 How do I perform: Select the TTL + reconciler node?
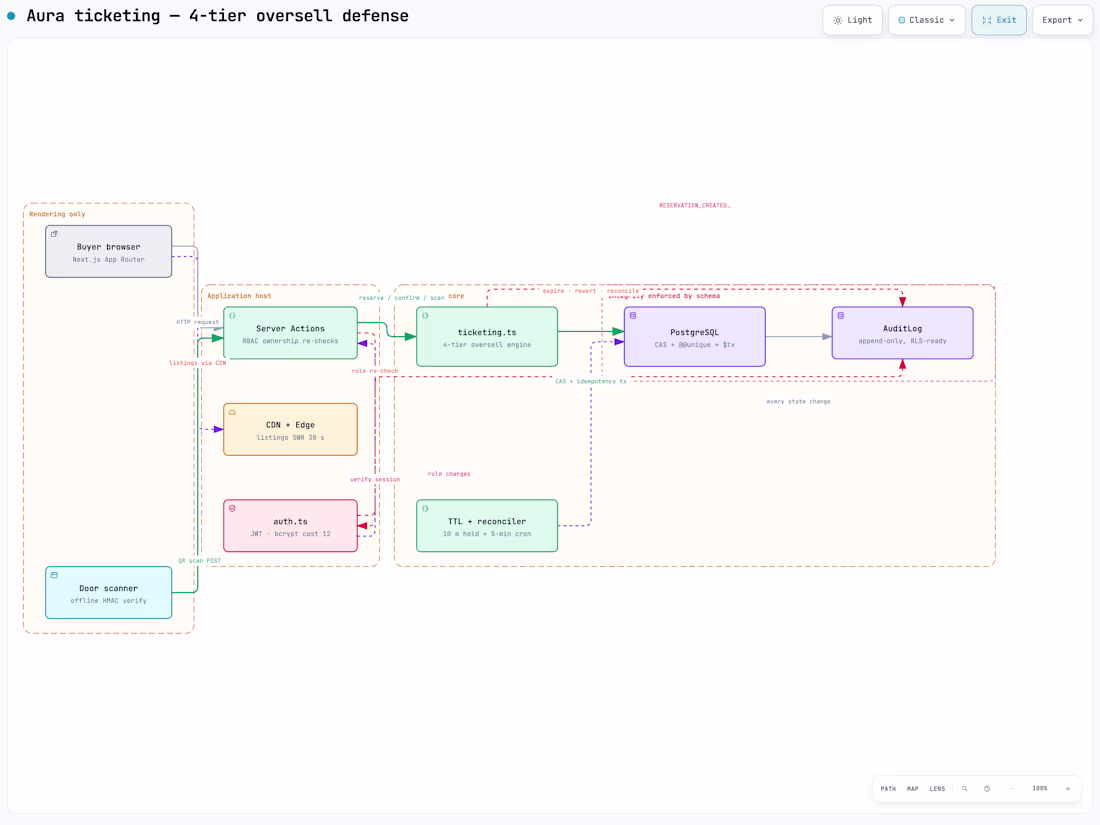tap(487, 526)
